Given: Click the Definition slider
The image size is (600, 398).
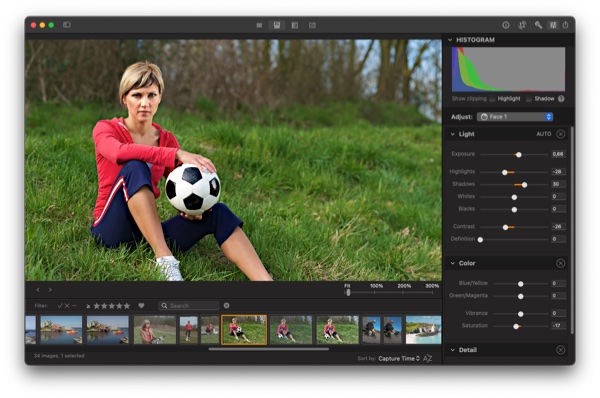Looking at the screenshot, I should click(514, 240).
